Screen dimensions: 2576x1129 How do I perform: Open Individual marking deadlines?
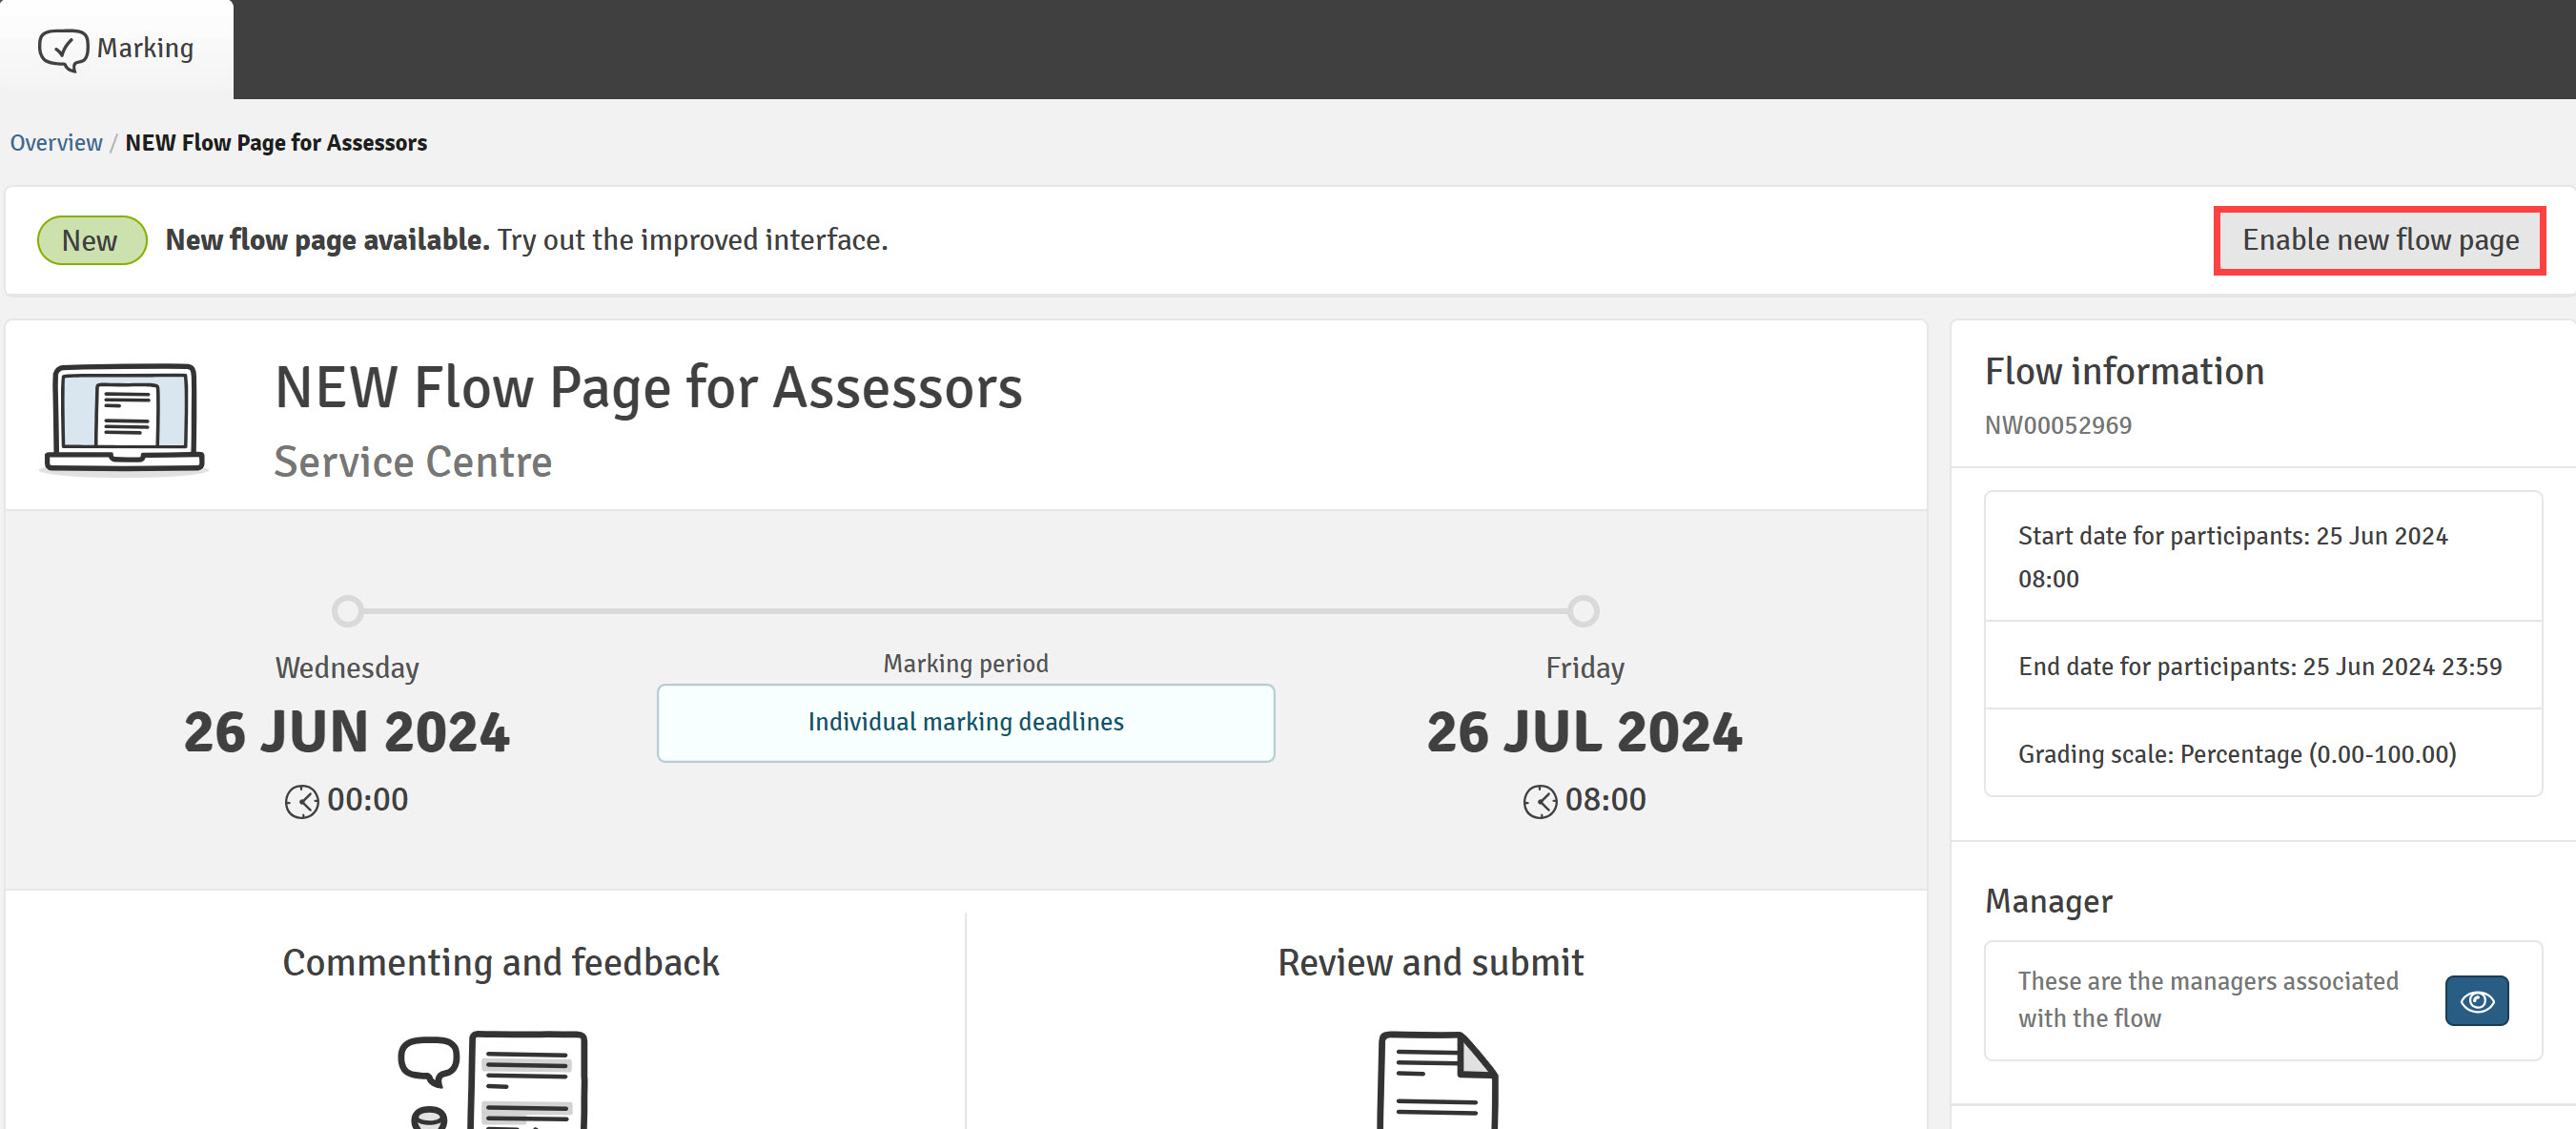(965, 722)
